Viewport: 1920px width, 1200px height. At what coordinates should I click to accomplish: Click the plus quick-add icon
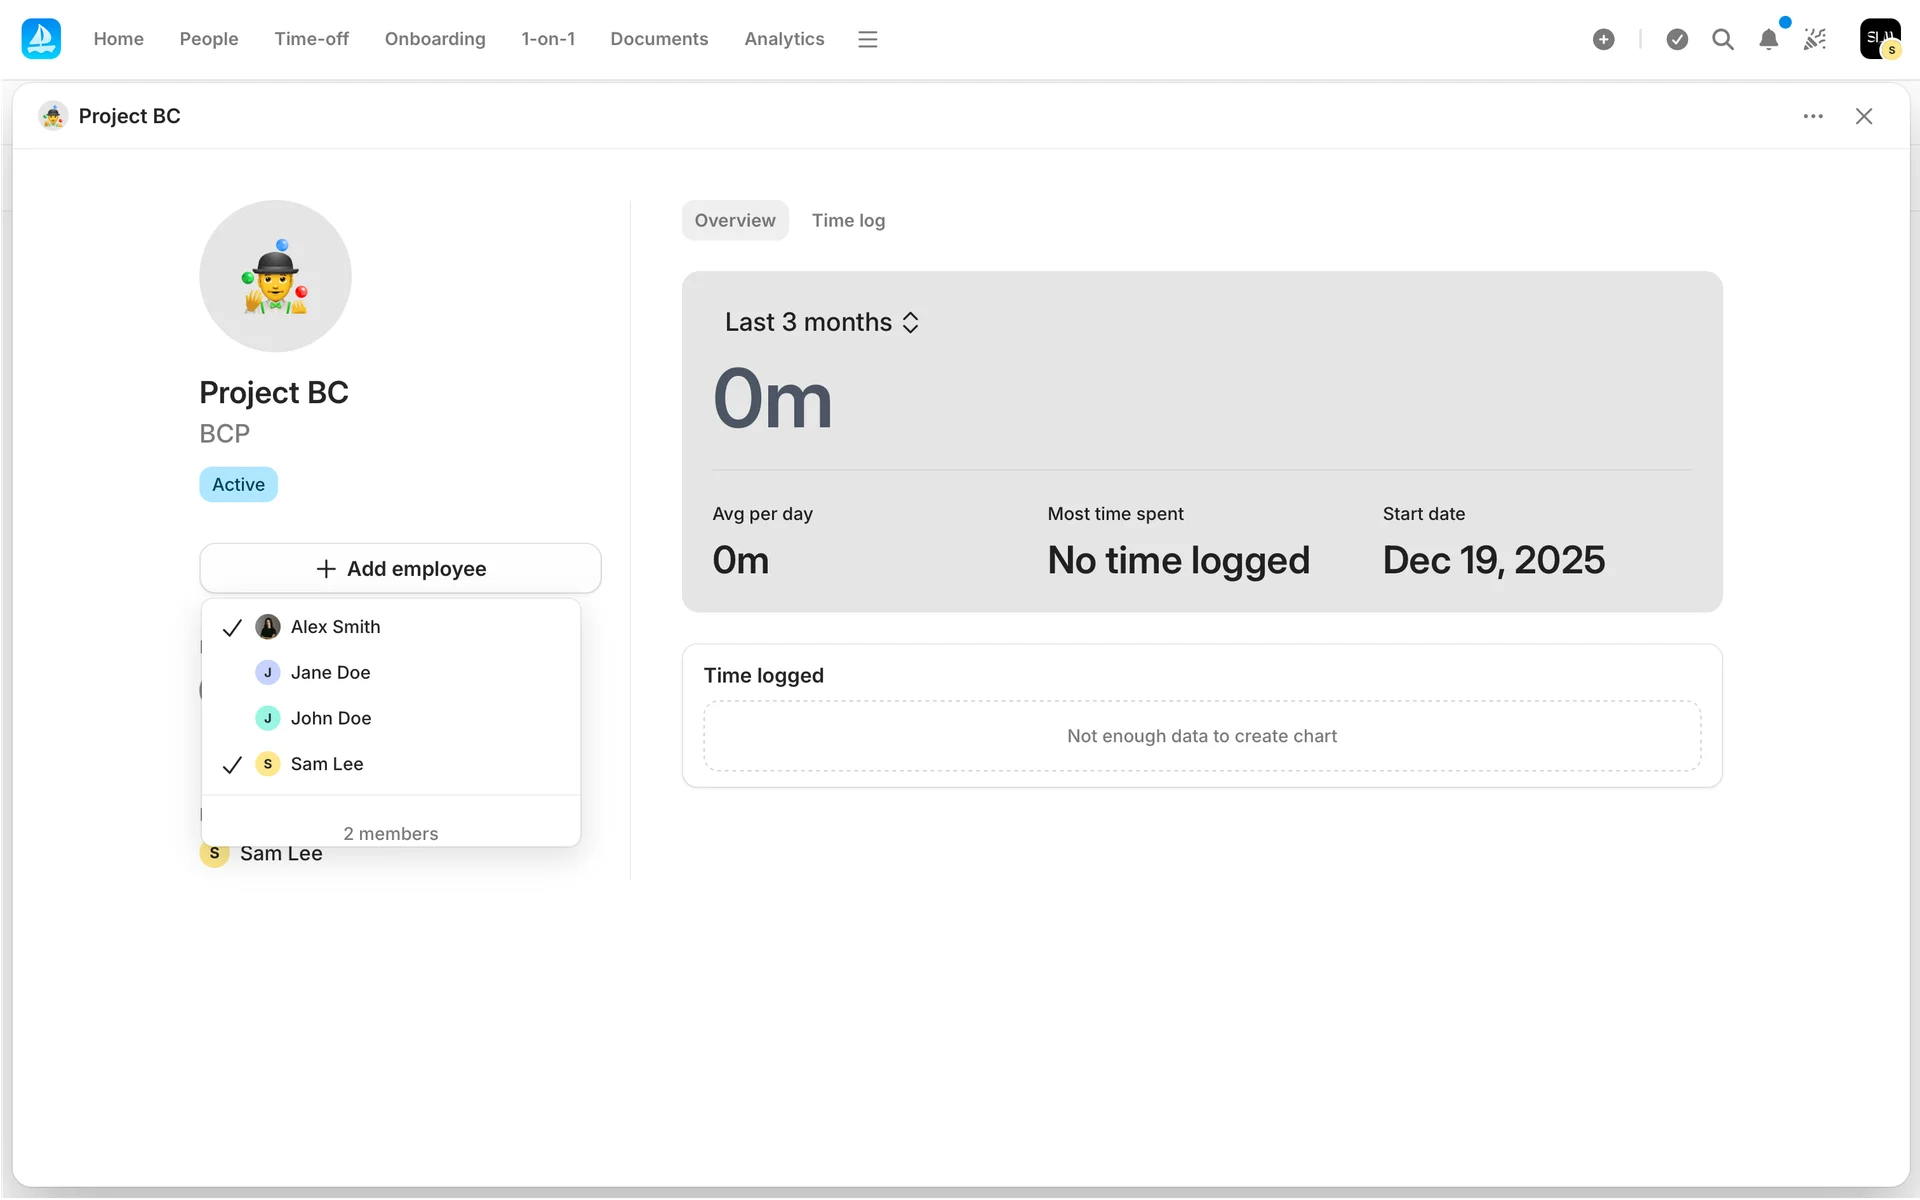[1603, 39]
